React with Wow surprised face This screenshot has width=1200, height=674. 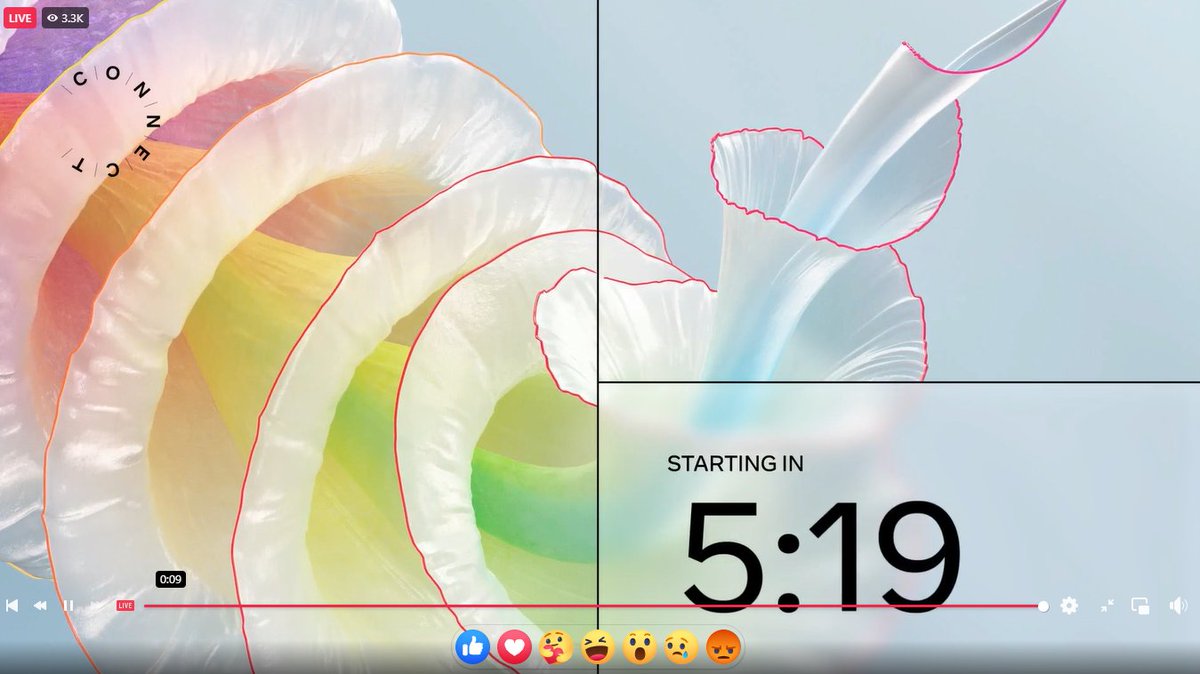tap(639, 648)
